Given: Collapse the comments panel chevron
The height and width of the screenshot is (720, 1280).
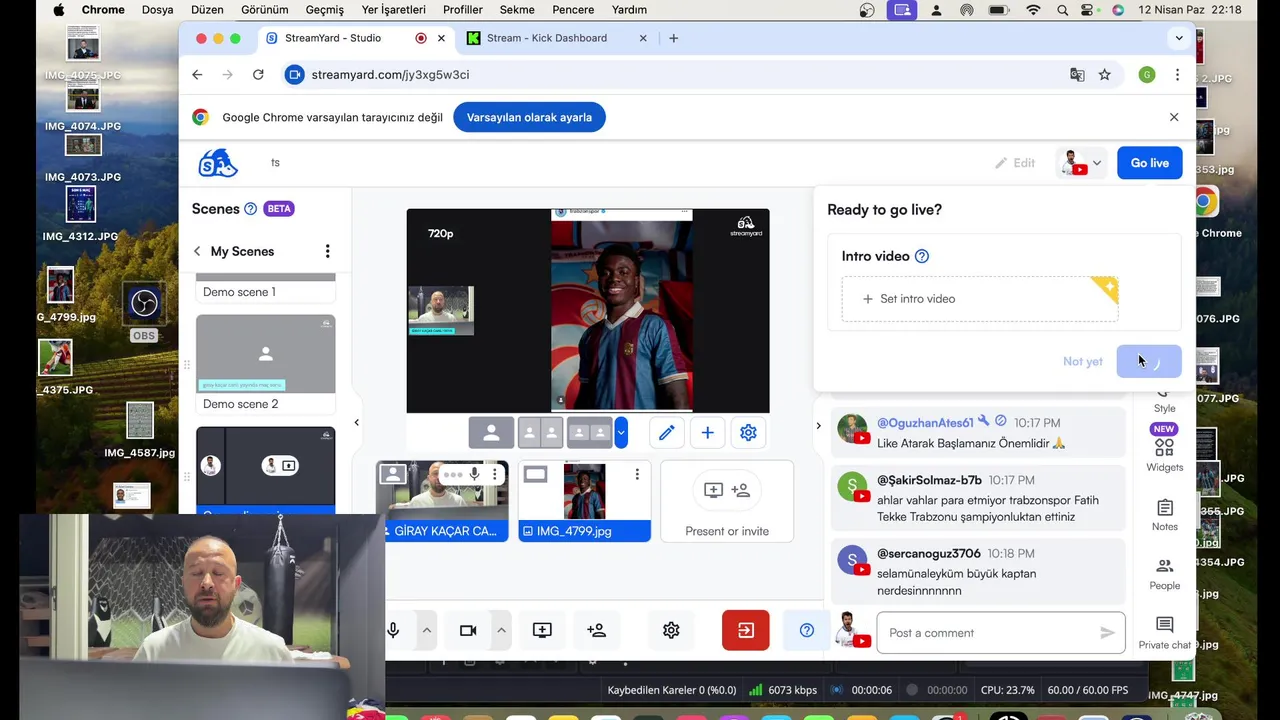Looking at the screenshot, I should 818,426.
